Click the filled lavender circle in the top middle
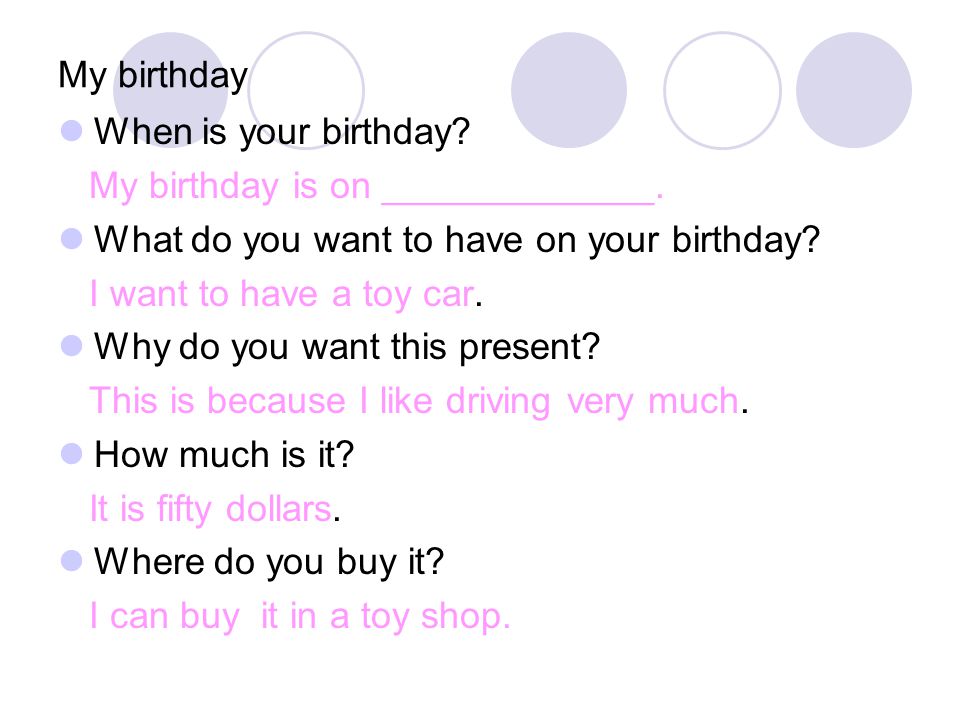The image size is (960, 720). [569, 90]
